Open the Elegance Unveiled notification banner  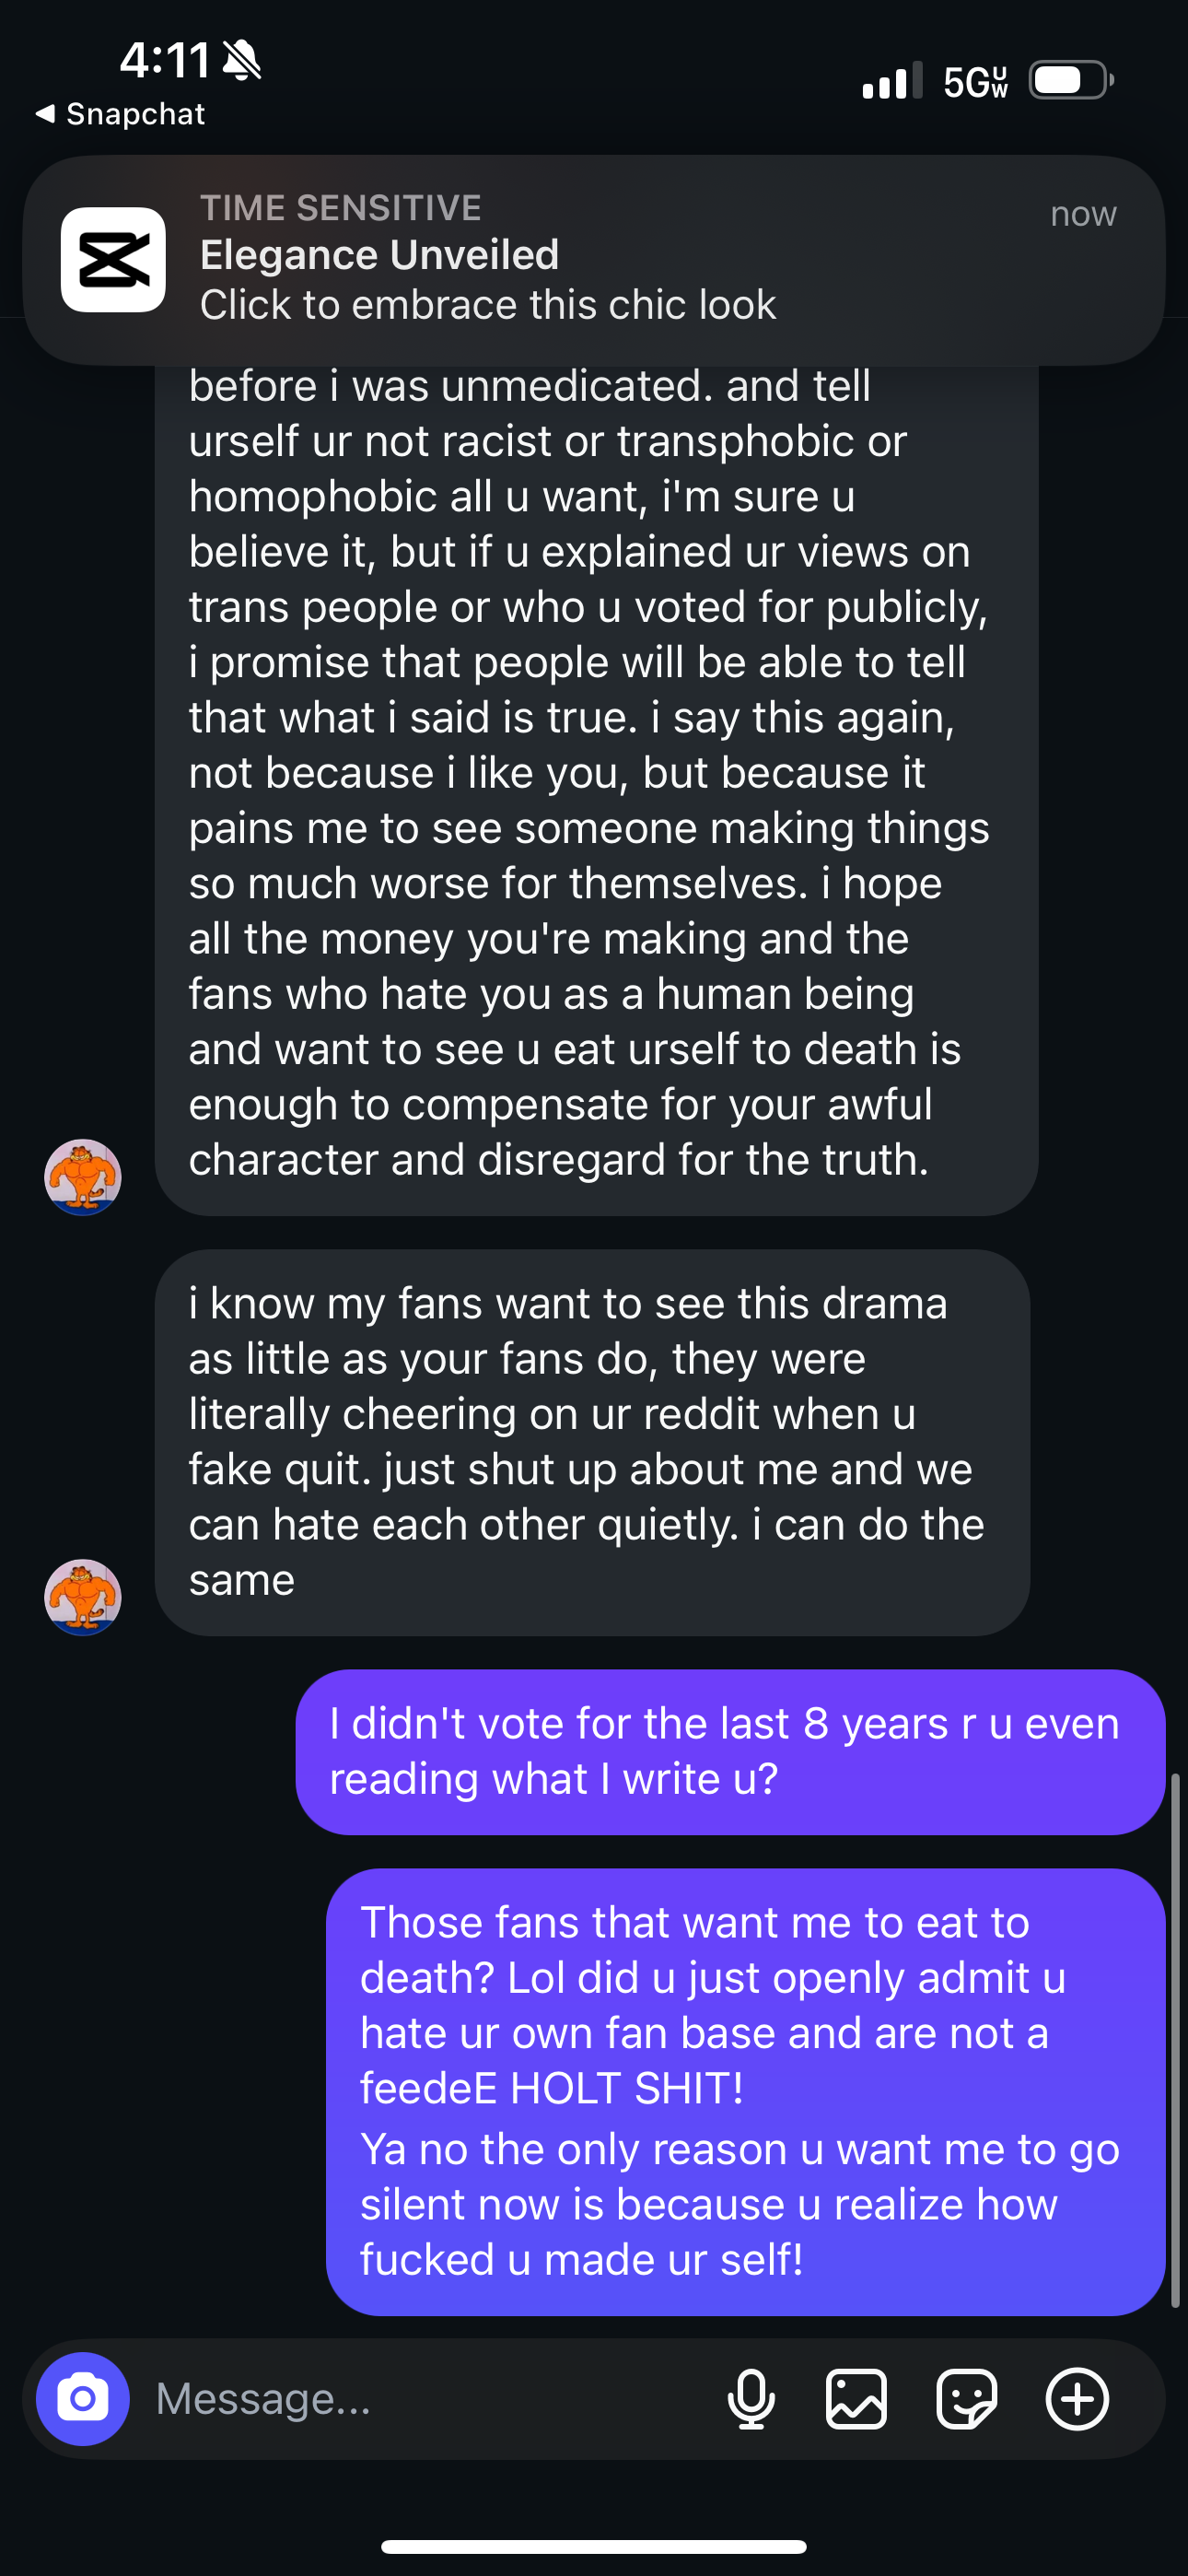pos(600,260)
